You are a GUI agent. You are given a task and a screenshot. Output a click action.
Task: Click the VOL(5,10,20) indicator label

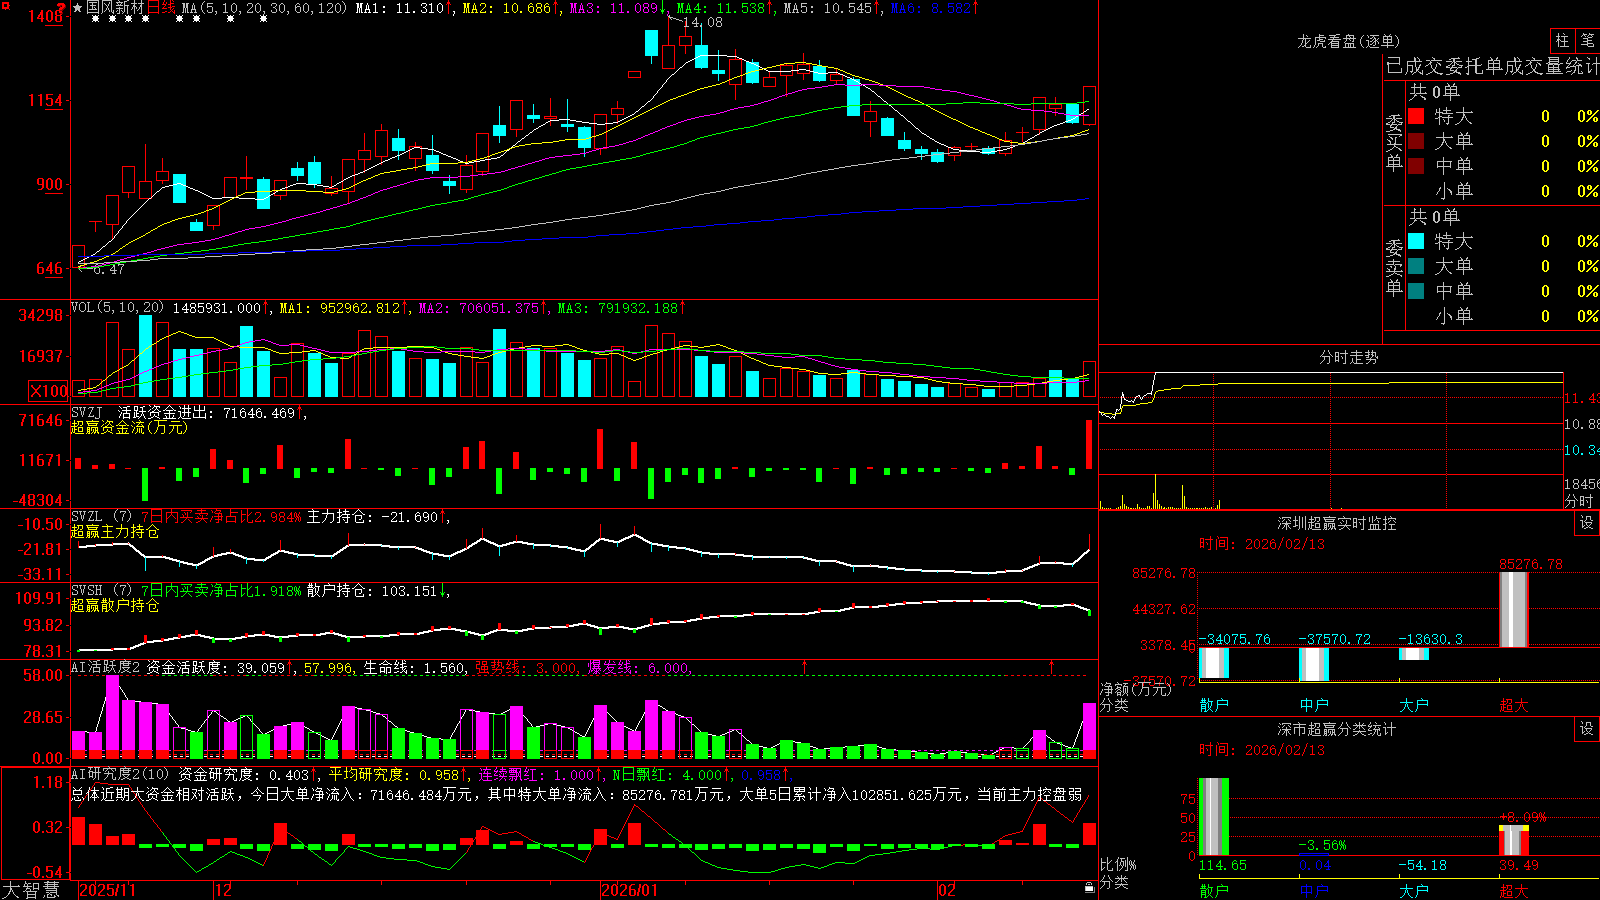[118, 308]
